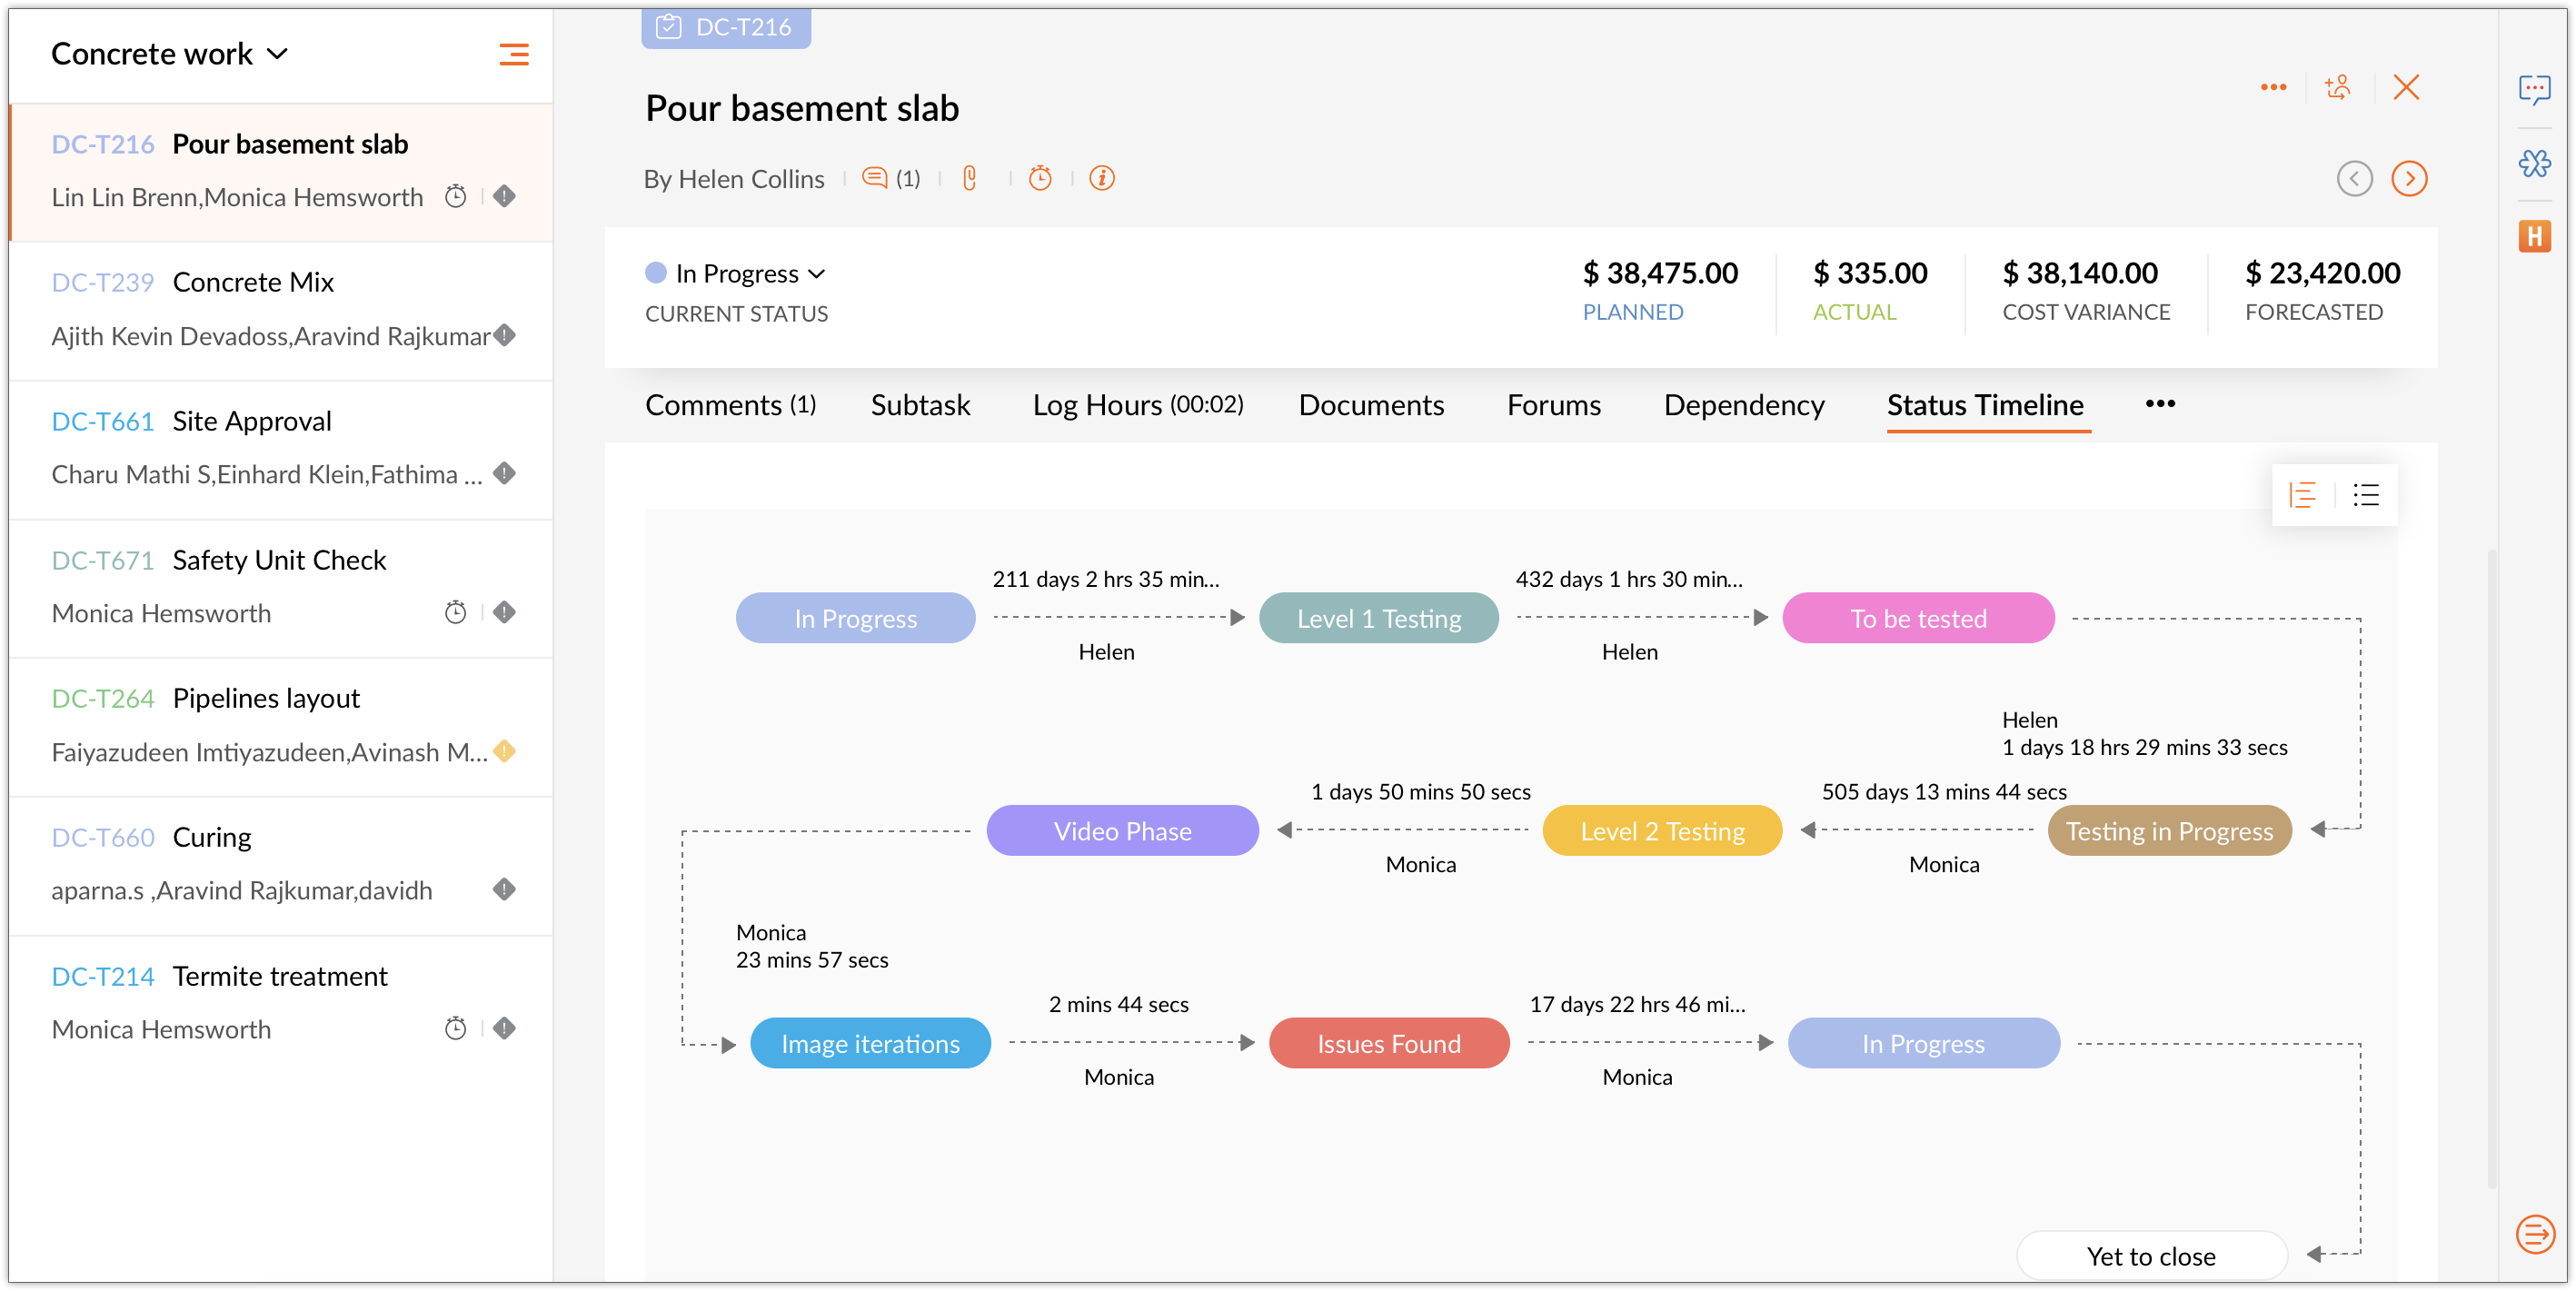Toggle timer on Safety Unit Check task
The height and width of the screenshot is (1291, 2576).
[x=456, y=612]
